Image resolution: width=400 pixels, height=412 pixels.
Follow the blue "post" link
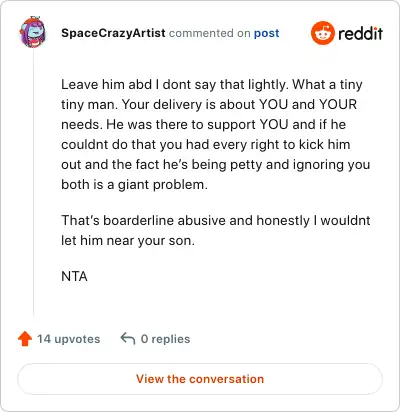coord(267,33)
